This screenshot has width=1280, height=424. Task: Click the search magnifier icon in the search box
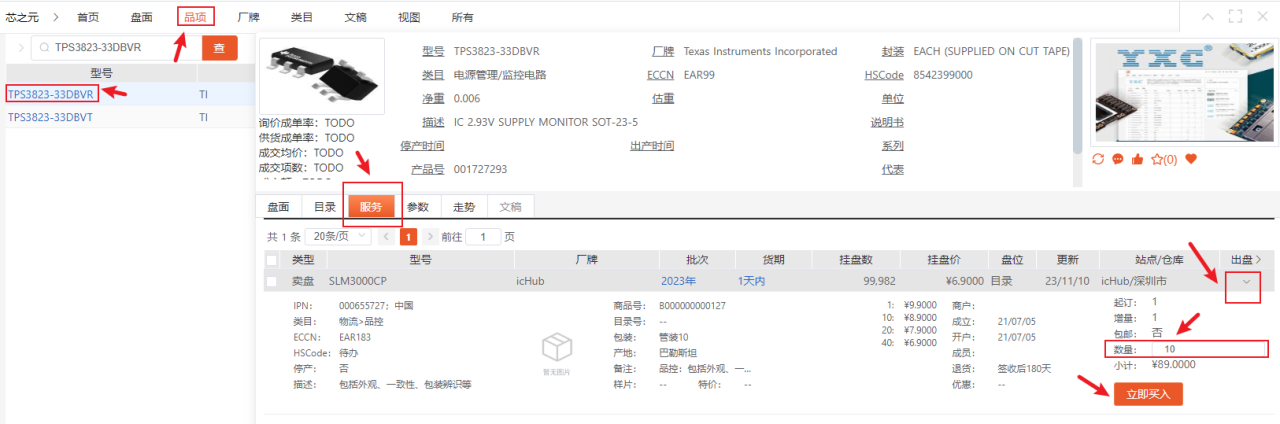point(44,47)
